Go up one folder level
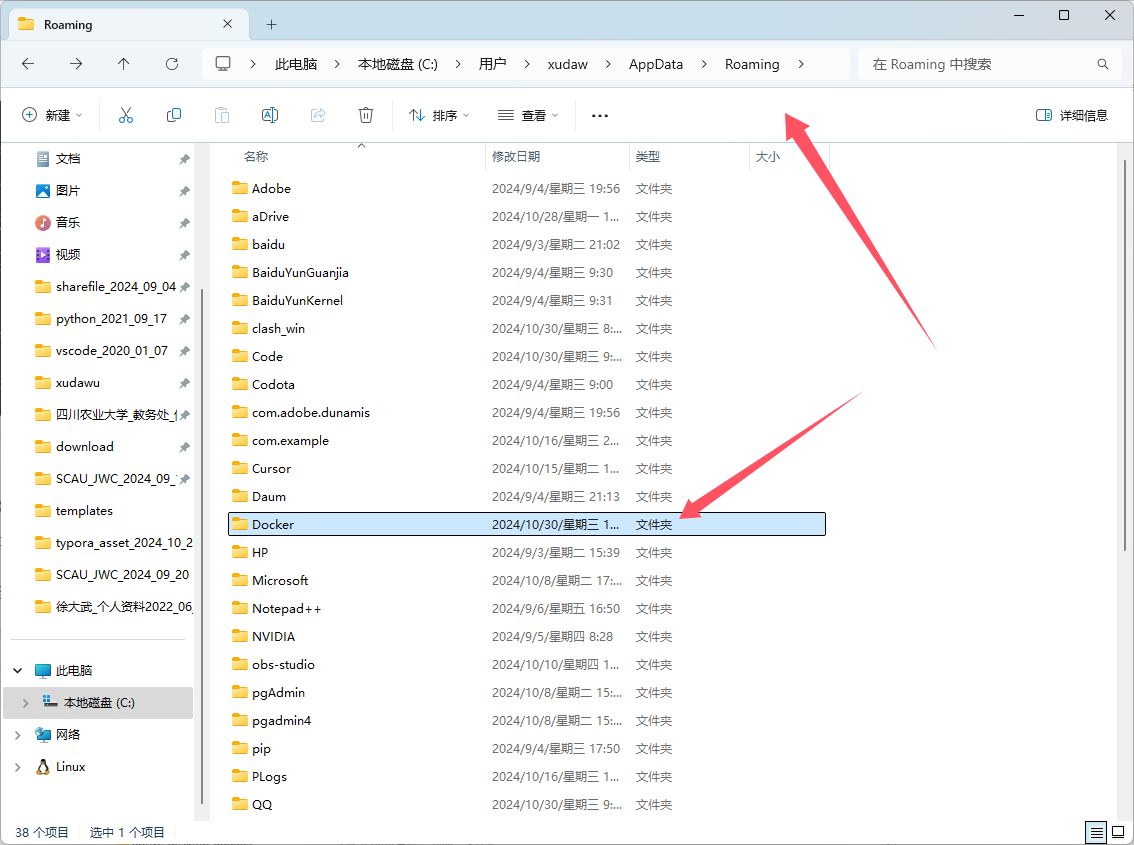This screenshot has height=845, width=1134. pos(124,64)
